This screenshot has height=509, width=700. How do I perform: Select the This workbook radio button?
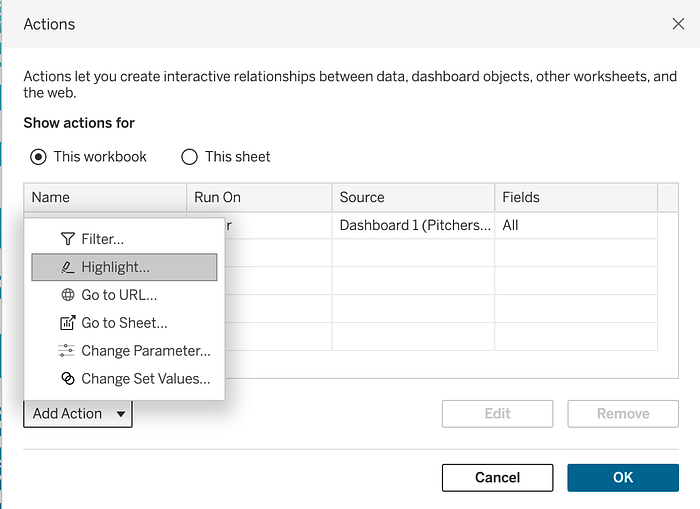39,157
